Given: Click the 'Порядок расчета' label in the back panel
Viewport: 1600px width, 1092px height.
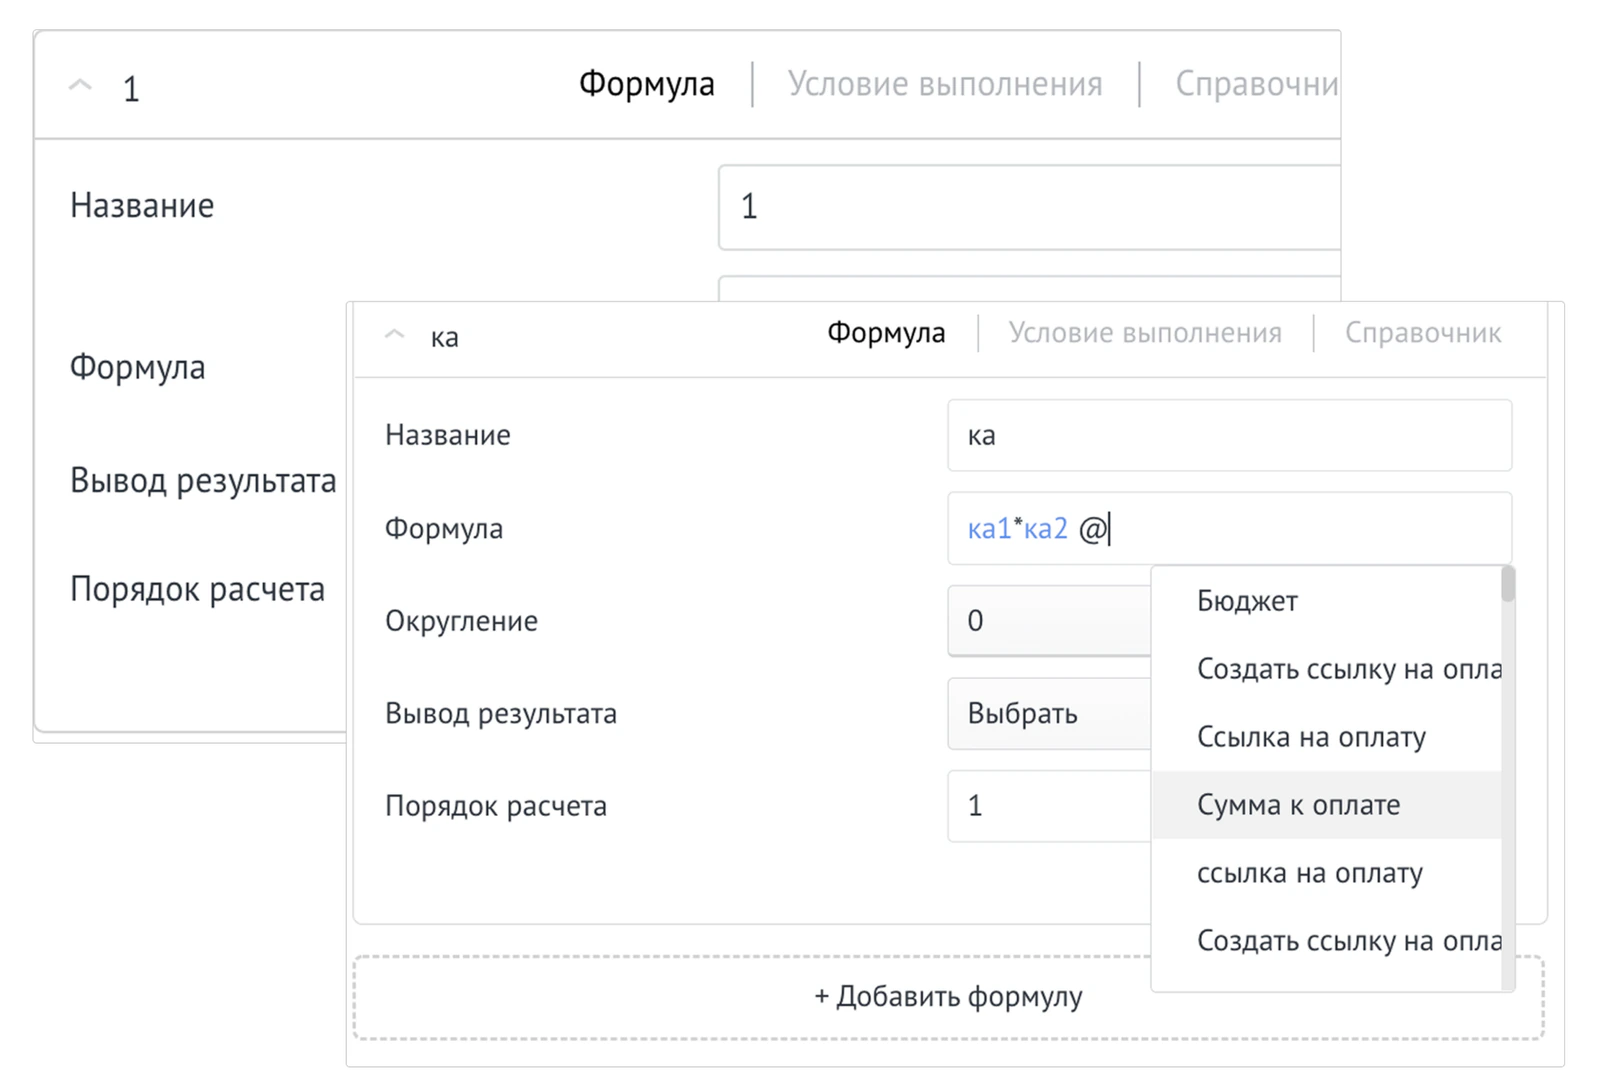Looking at the screenshot, I should (197, 589).
